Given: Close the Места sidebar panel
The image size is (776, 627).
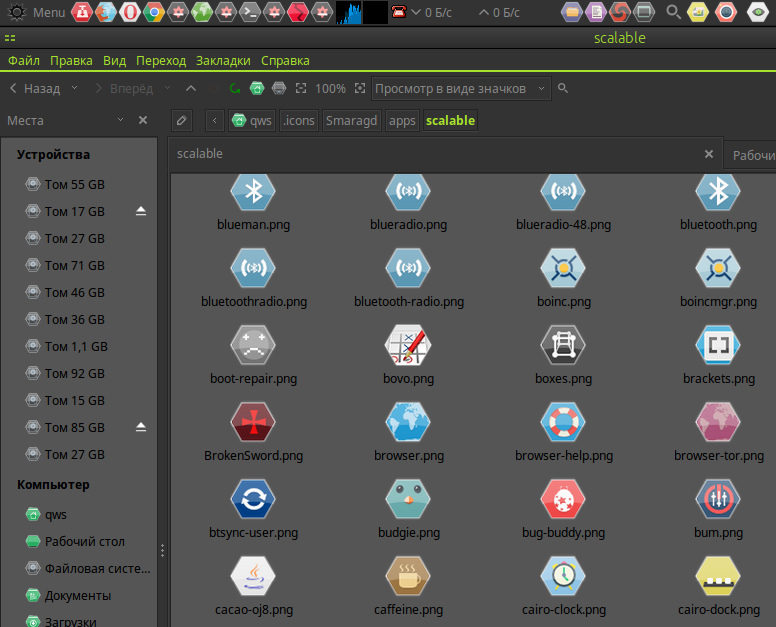Looking at the screenshot, I should coord(143,120).
